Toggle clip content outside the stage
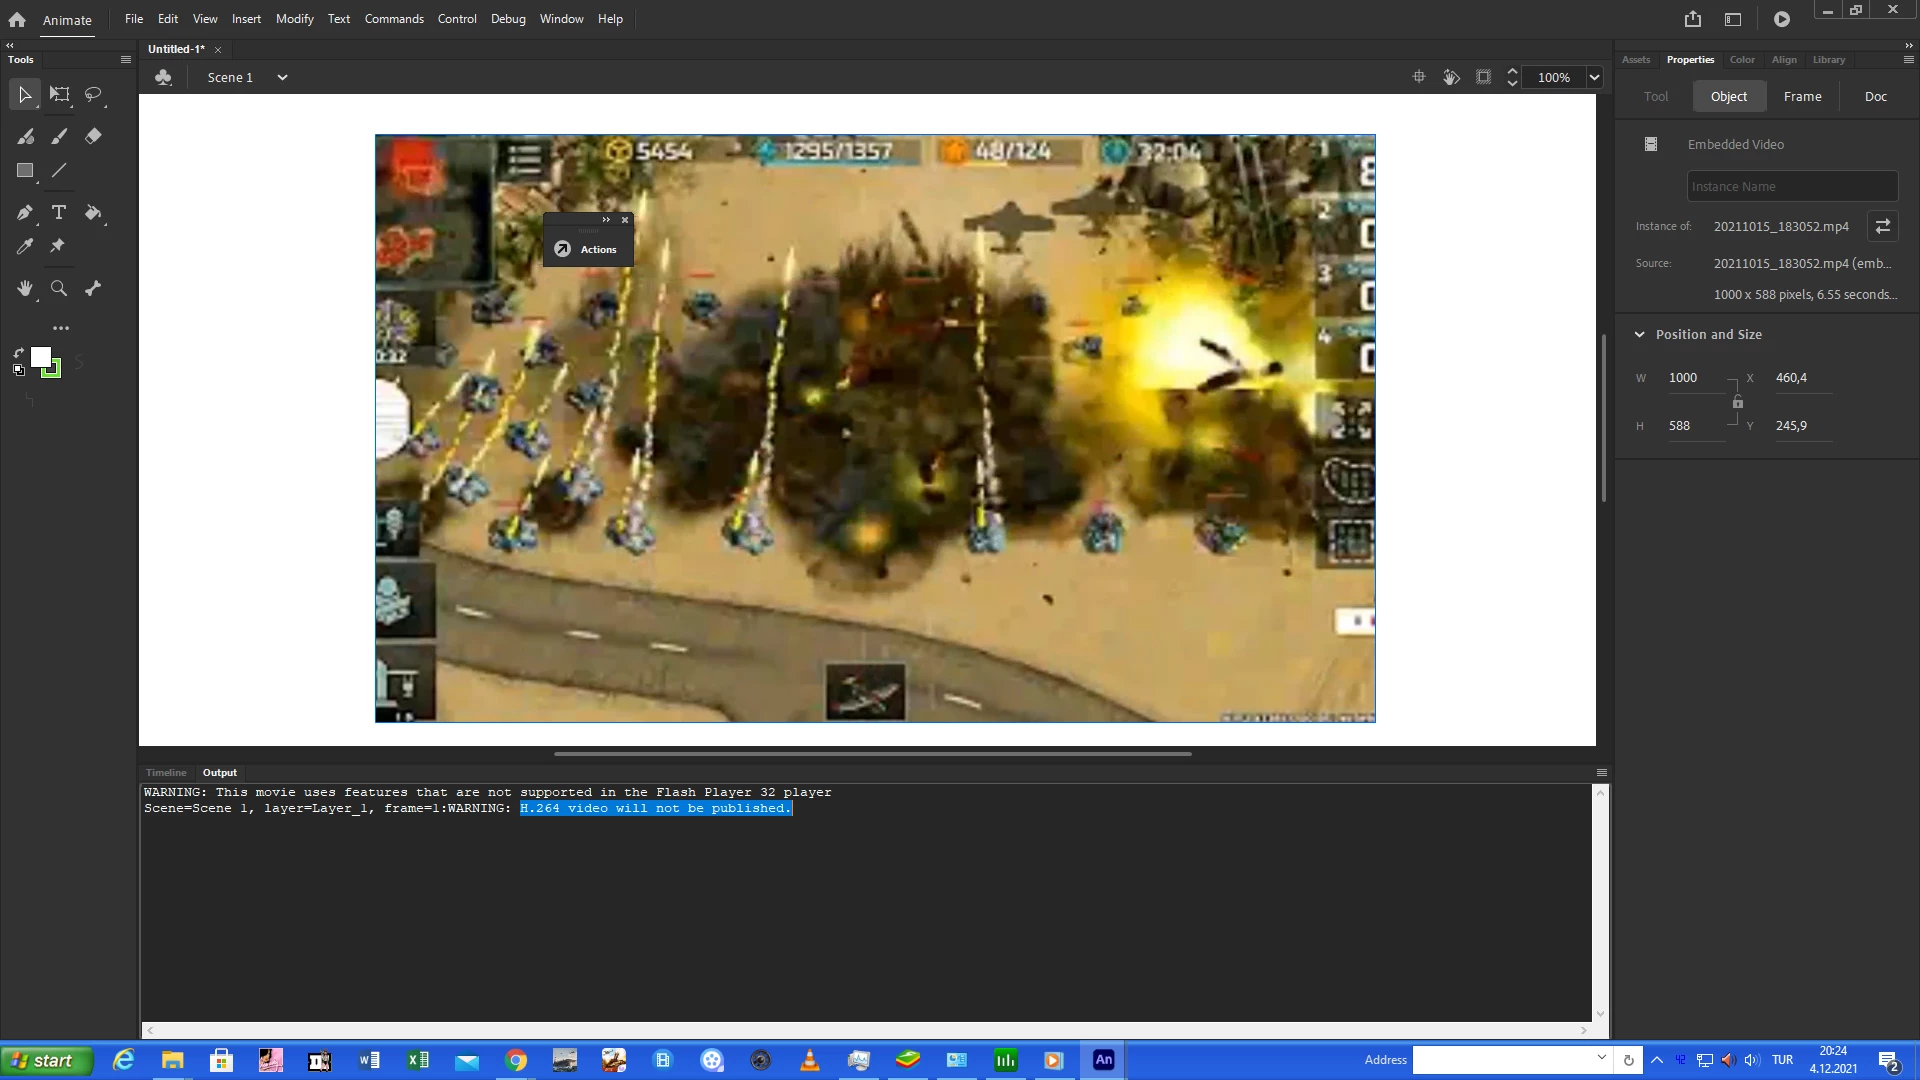Image resolution: width=1920 pixels, height=1080 pixels. coord(1483,77)
